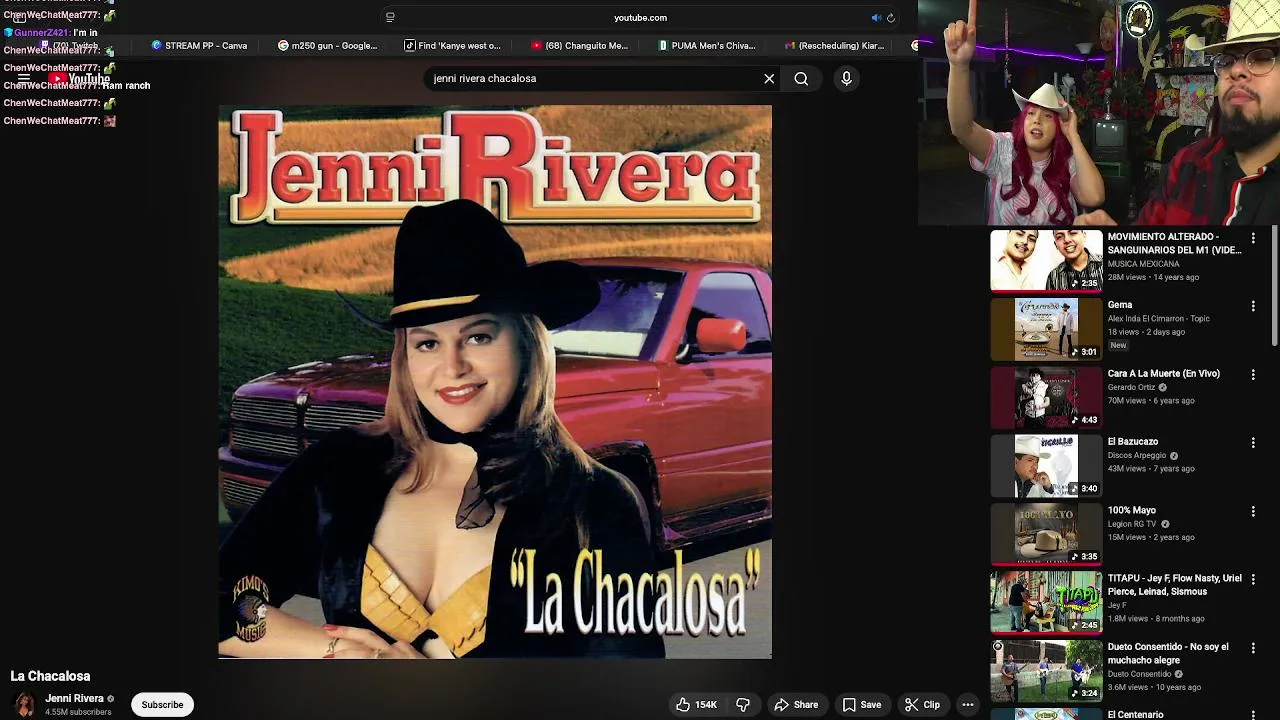Open the Jenni Rivera channel name link
Image resolution: width=1280 pixels, height=720 pixels.
(x=74, y=698)
